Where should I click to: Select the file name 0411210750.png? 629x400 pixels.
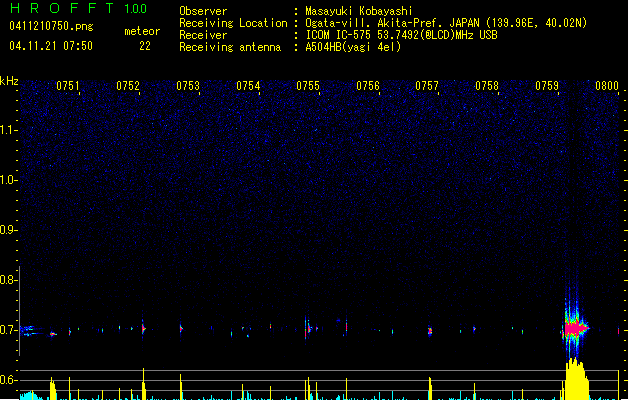(x=51, y=26)
